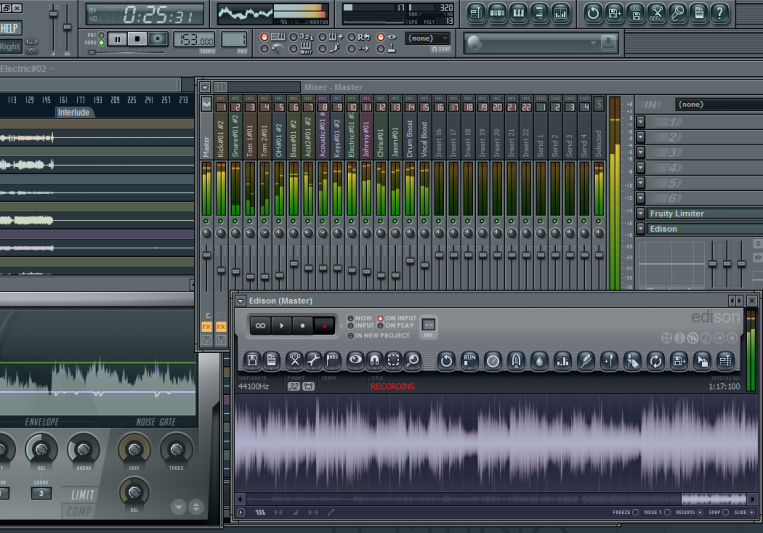Open Edison (Master) window menu arrow

coord(240,301)
